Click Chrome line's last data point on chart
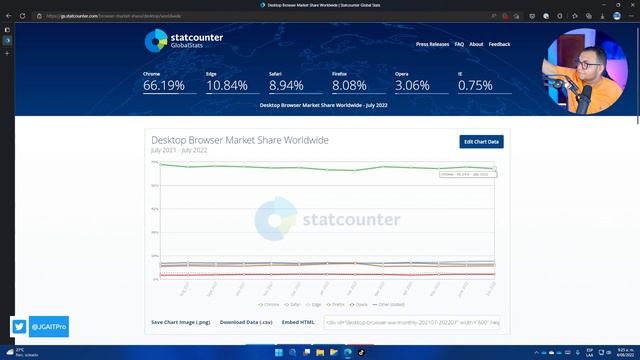This screenshot has width=640, height=360. point(494,169)
